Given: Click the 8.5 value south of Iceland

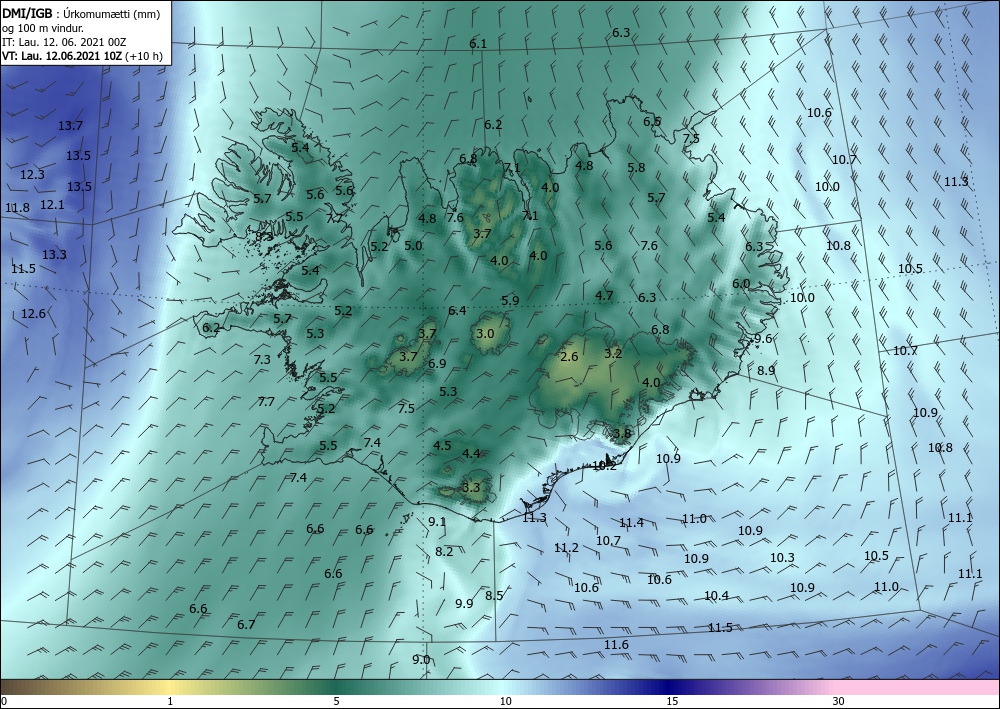Looking at the screenshot, I should 494,596.
